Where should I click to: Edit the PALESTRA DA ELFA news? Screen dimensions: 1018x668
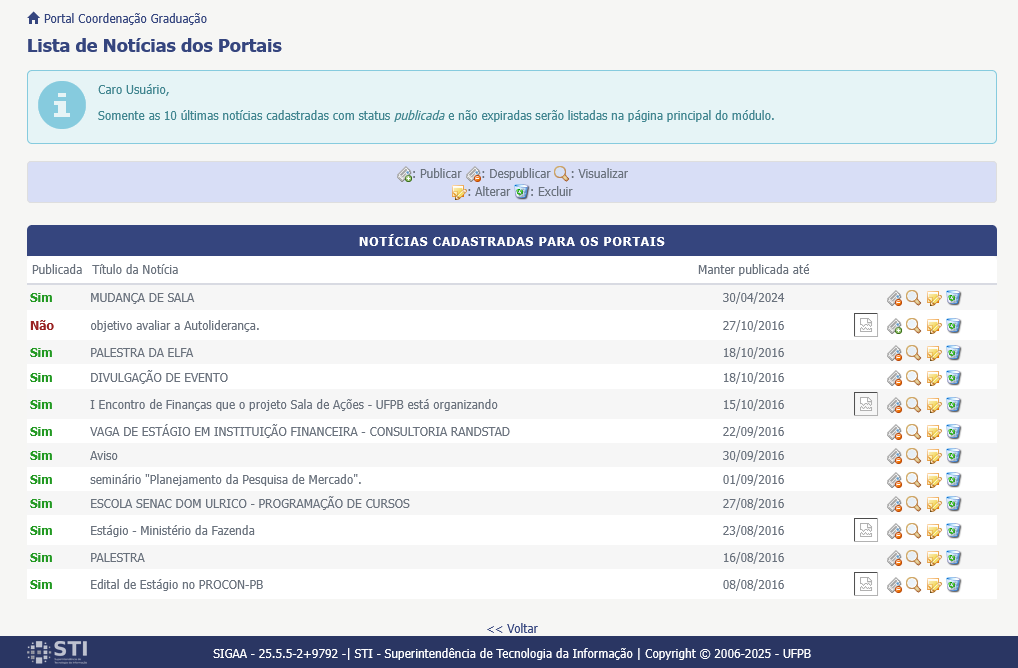(934, 353)
